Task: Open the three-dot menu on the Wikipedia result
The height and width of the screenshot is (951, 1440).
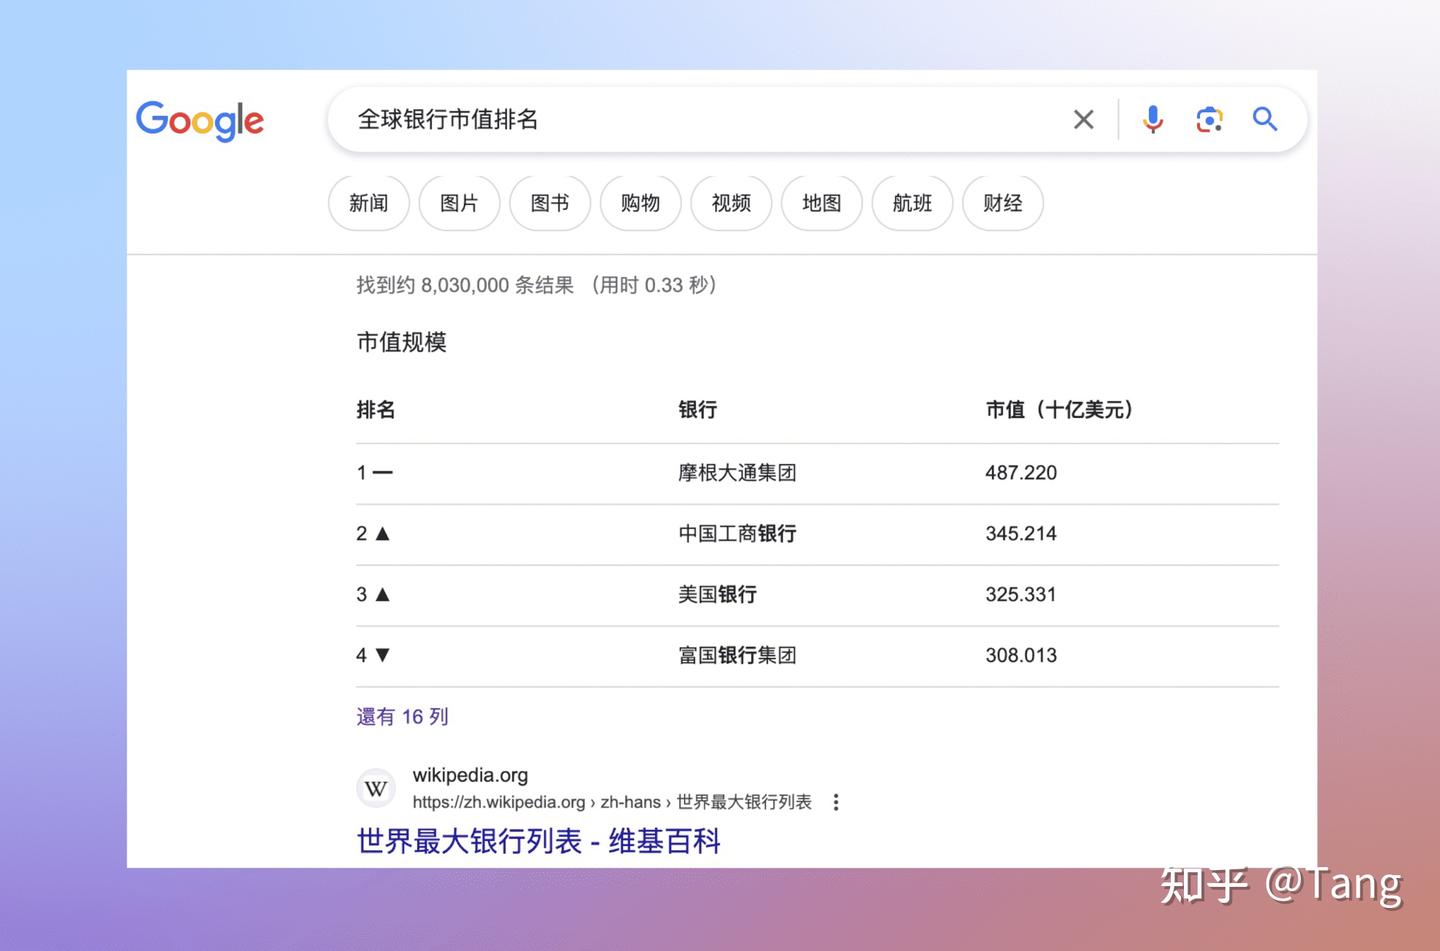Action: point(836,801)
